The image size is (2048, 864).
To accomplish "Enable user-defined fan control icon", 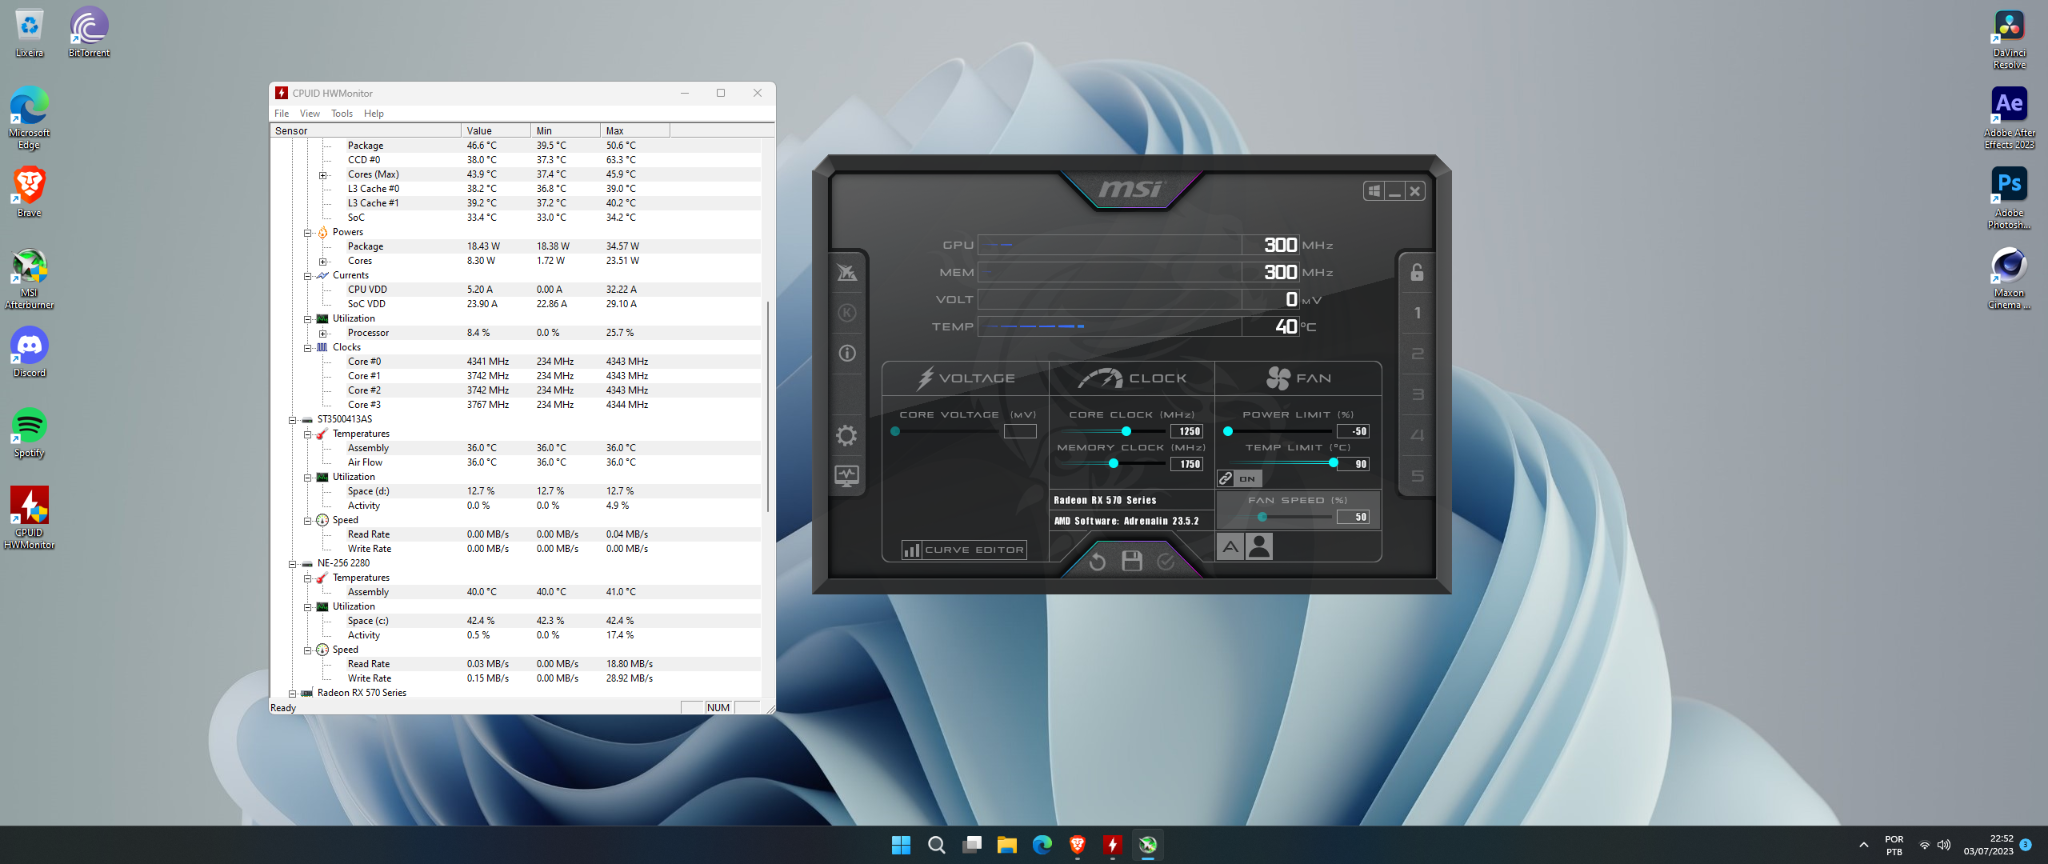I will coord(1260,546).
